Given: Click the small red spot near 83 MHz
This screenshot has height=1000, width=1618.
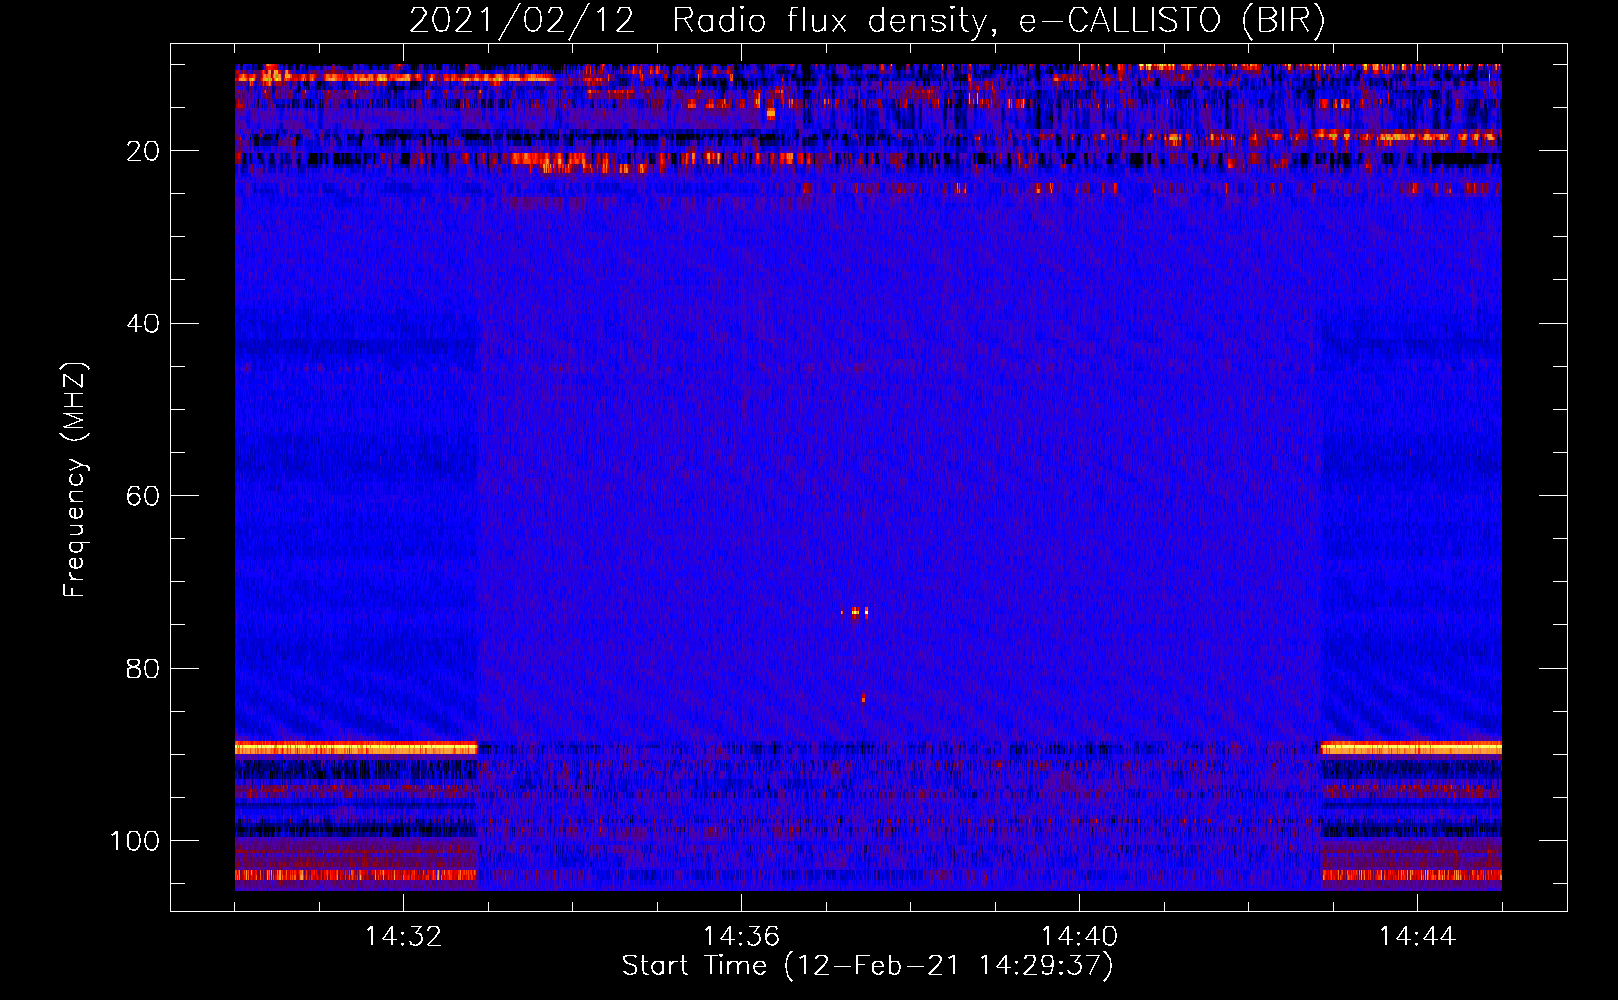Looking at the screenshot, I should click(863, 698).
